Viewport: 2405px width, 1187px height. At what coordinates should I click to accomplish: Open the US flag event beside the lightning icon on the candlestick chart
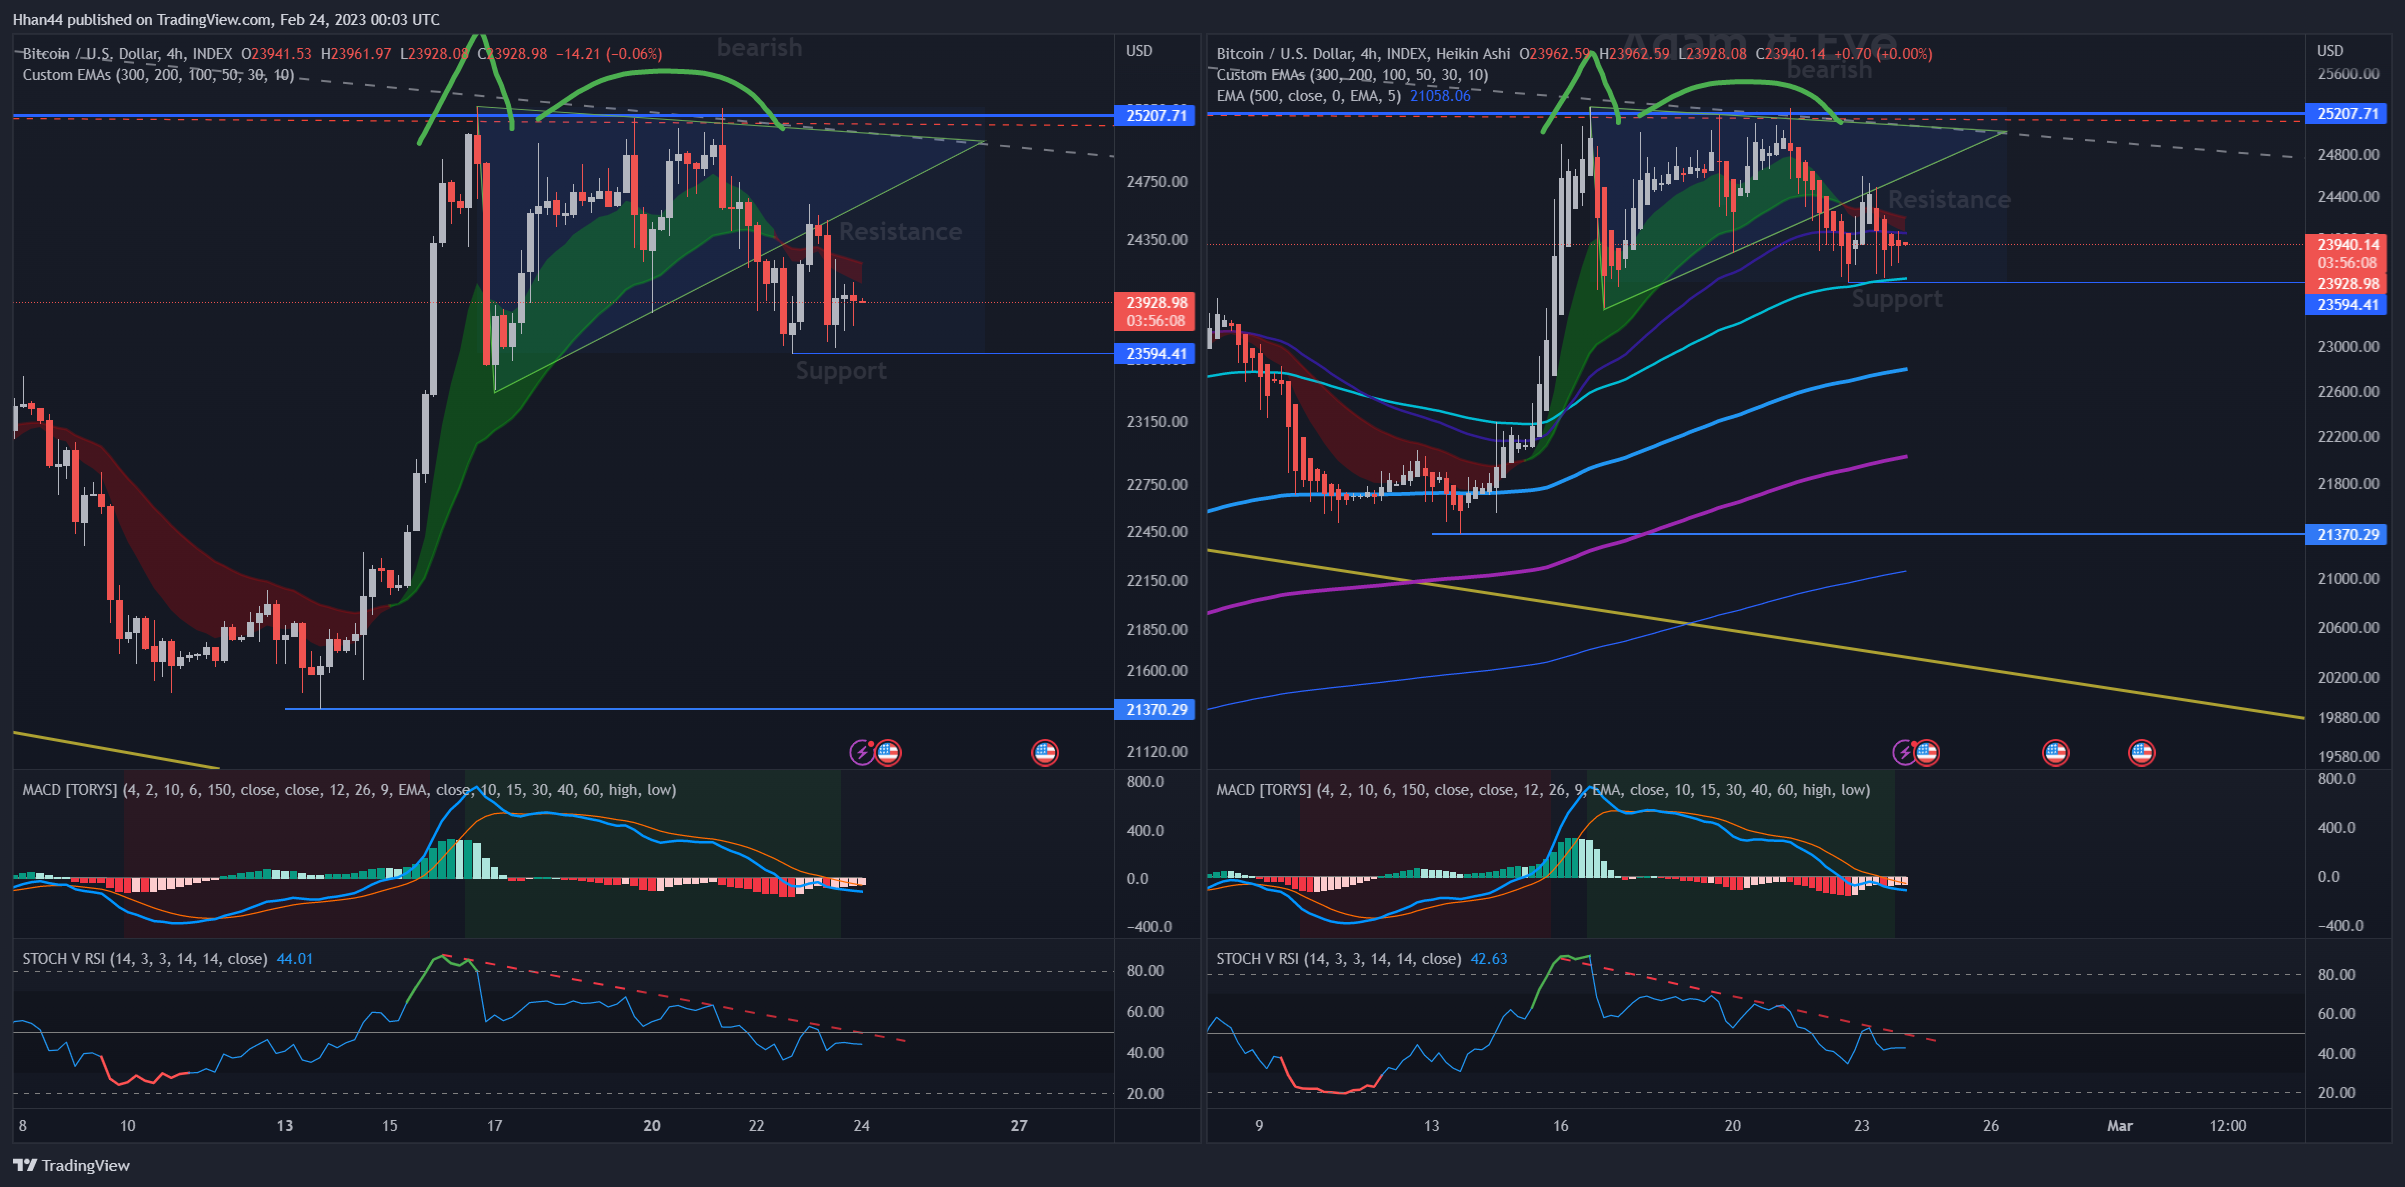click(888, 752)
